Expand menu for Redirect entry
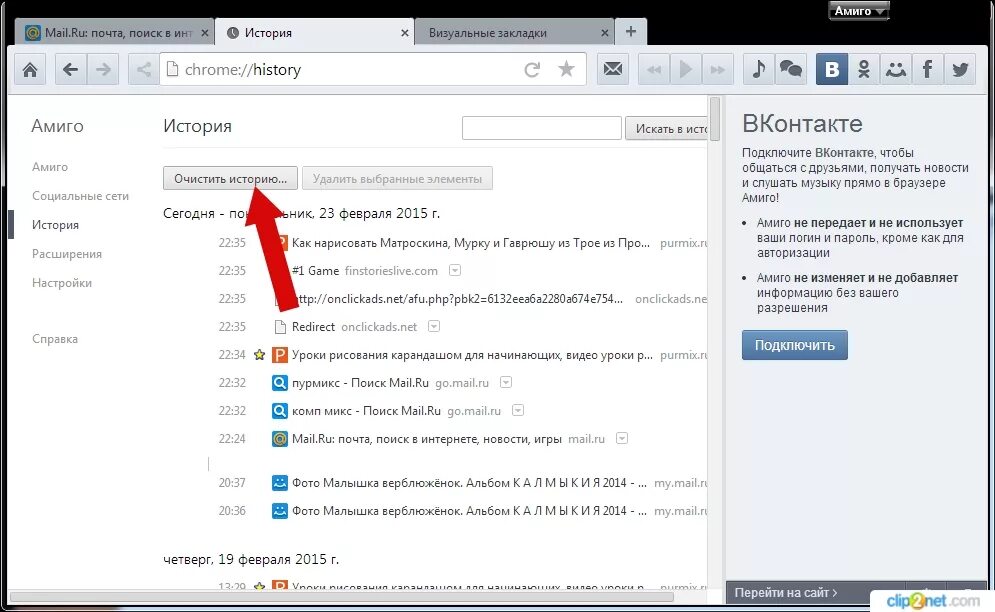This screenshot has width=995, height=612. pyautogui.click(x=434, y=326)
